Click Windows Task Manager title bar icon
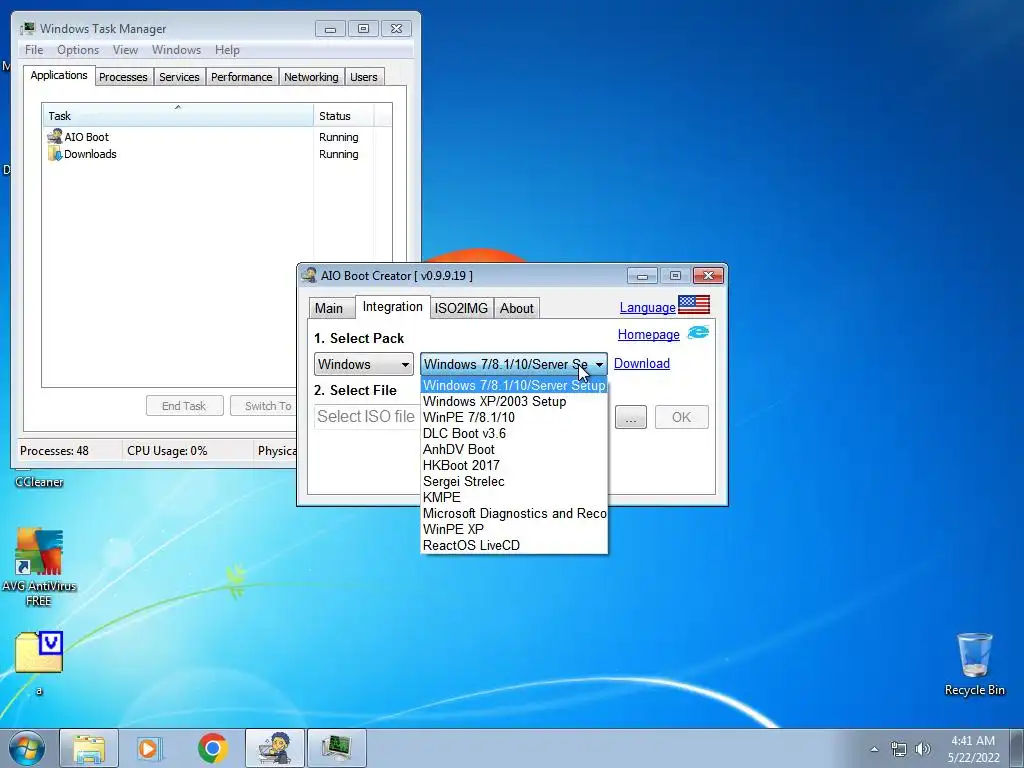Viewport: 1024px width, 768px height. pos(28,28)
